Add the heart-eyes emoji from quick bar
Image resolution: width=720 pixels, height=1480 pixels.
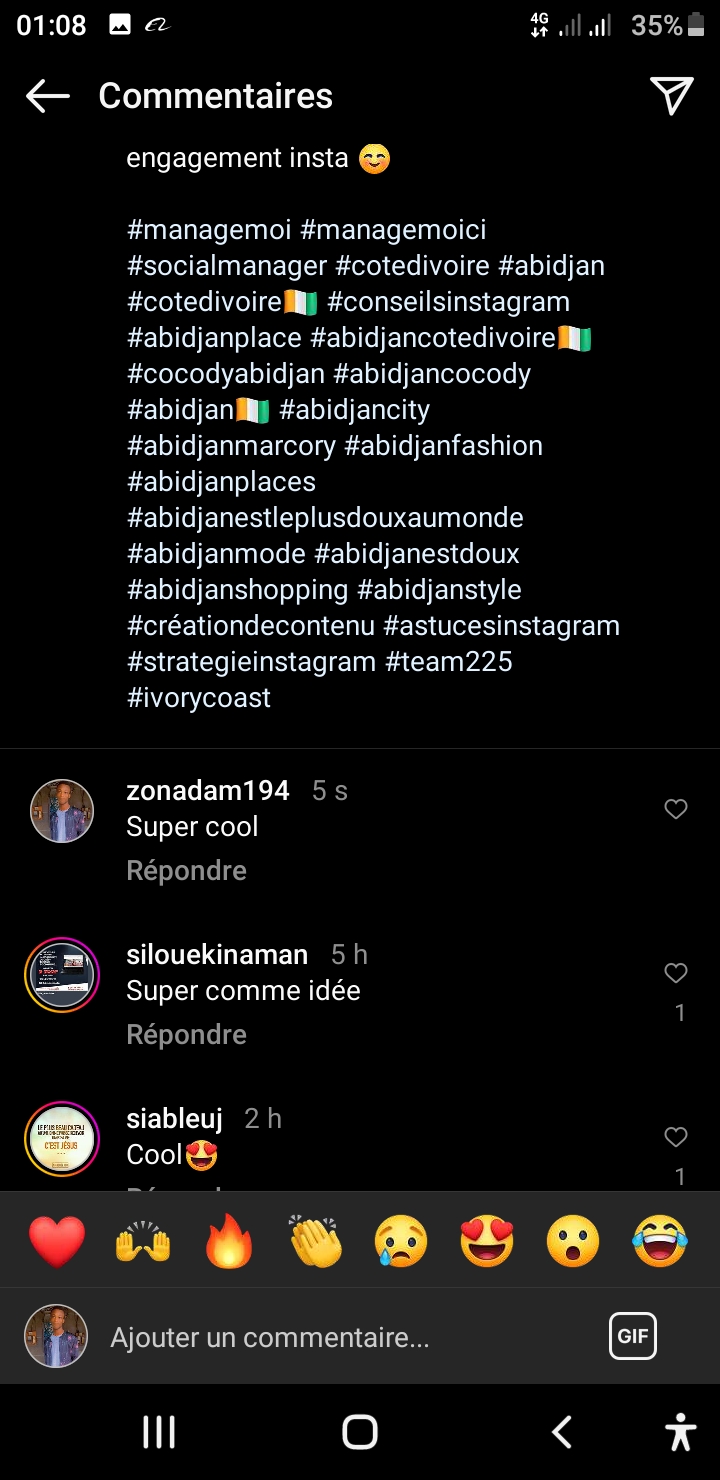(x=487, y=1242)
